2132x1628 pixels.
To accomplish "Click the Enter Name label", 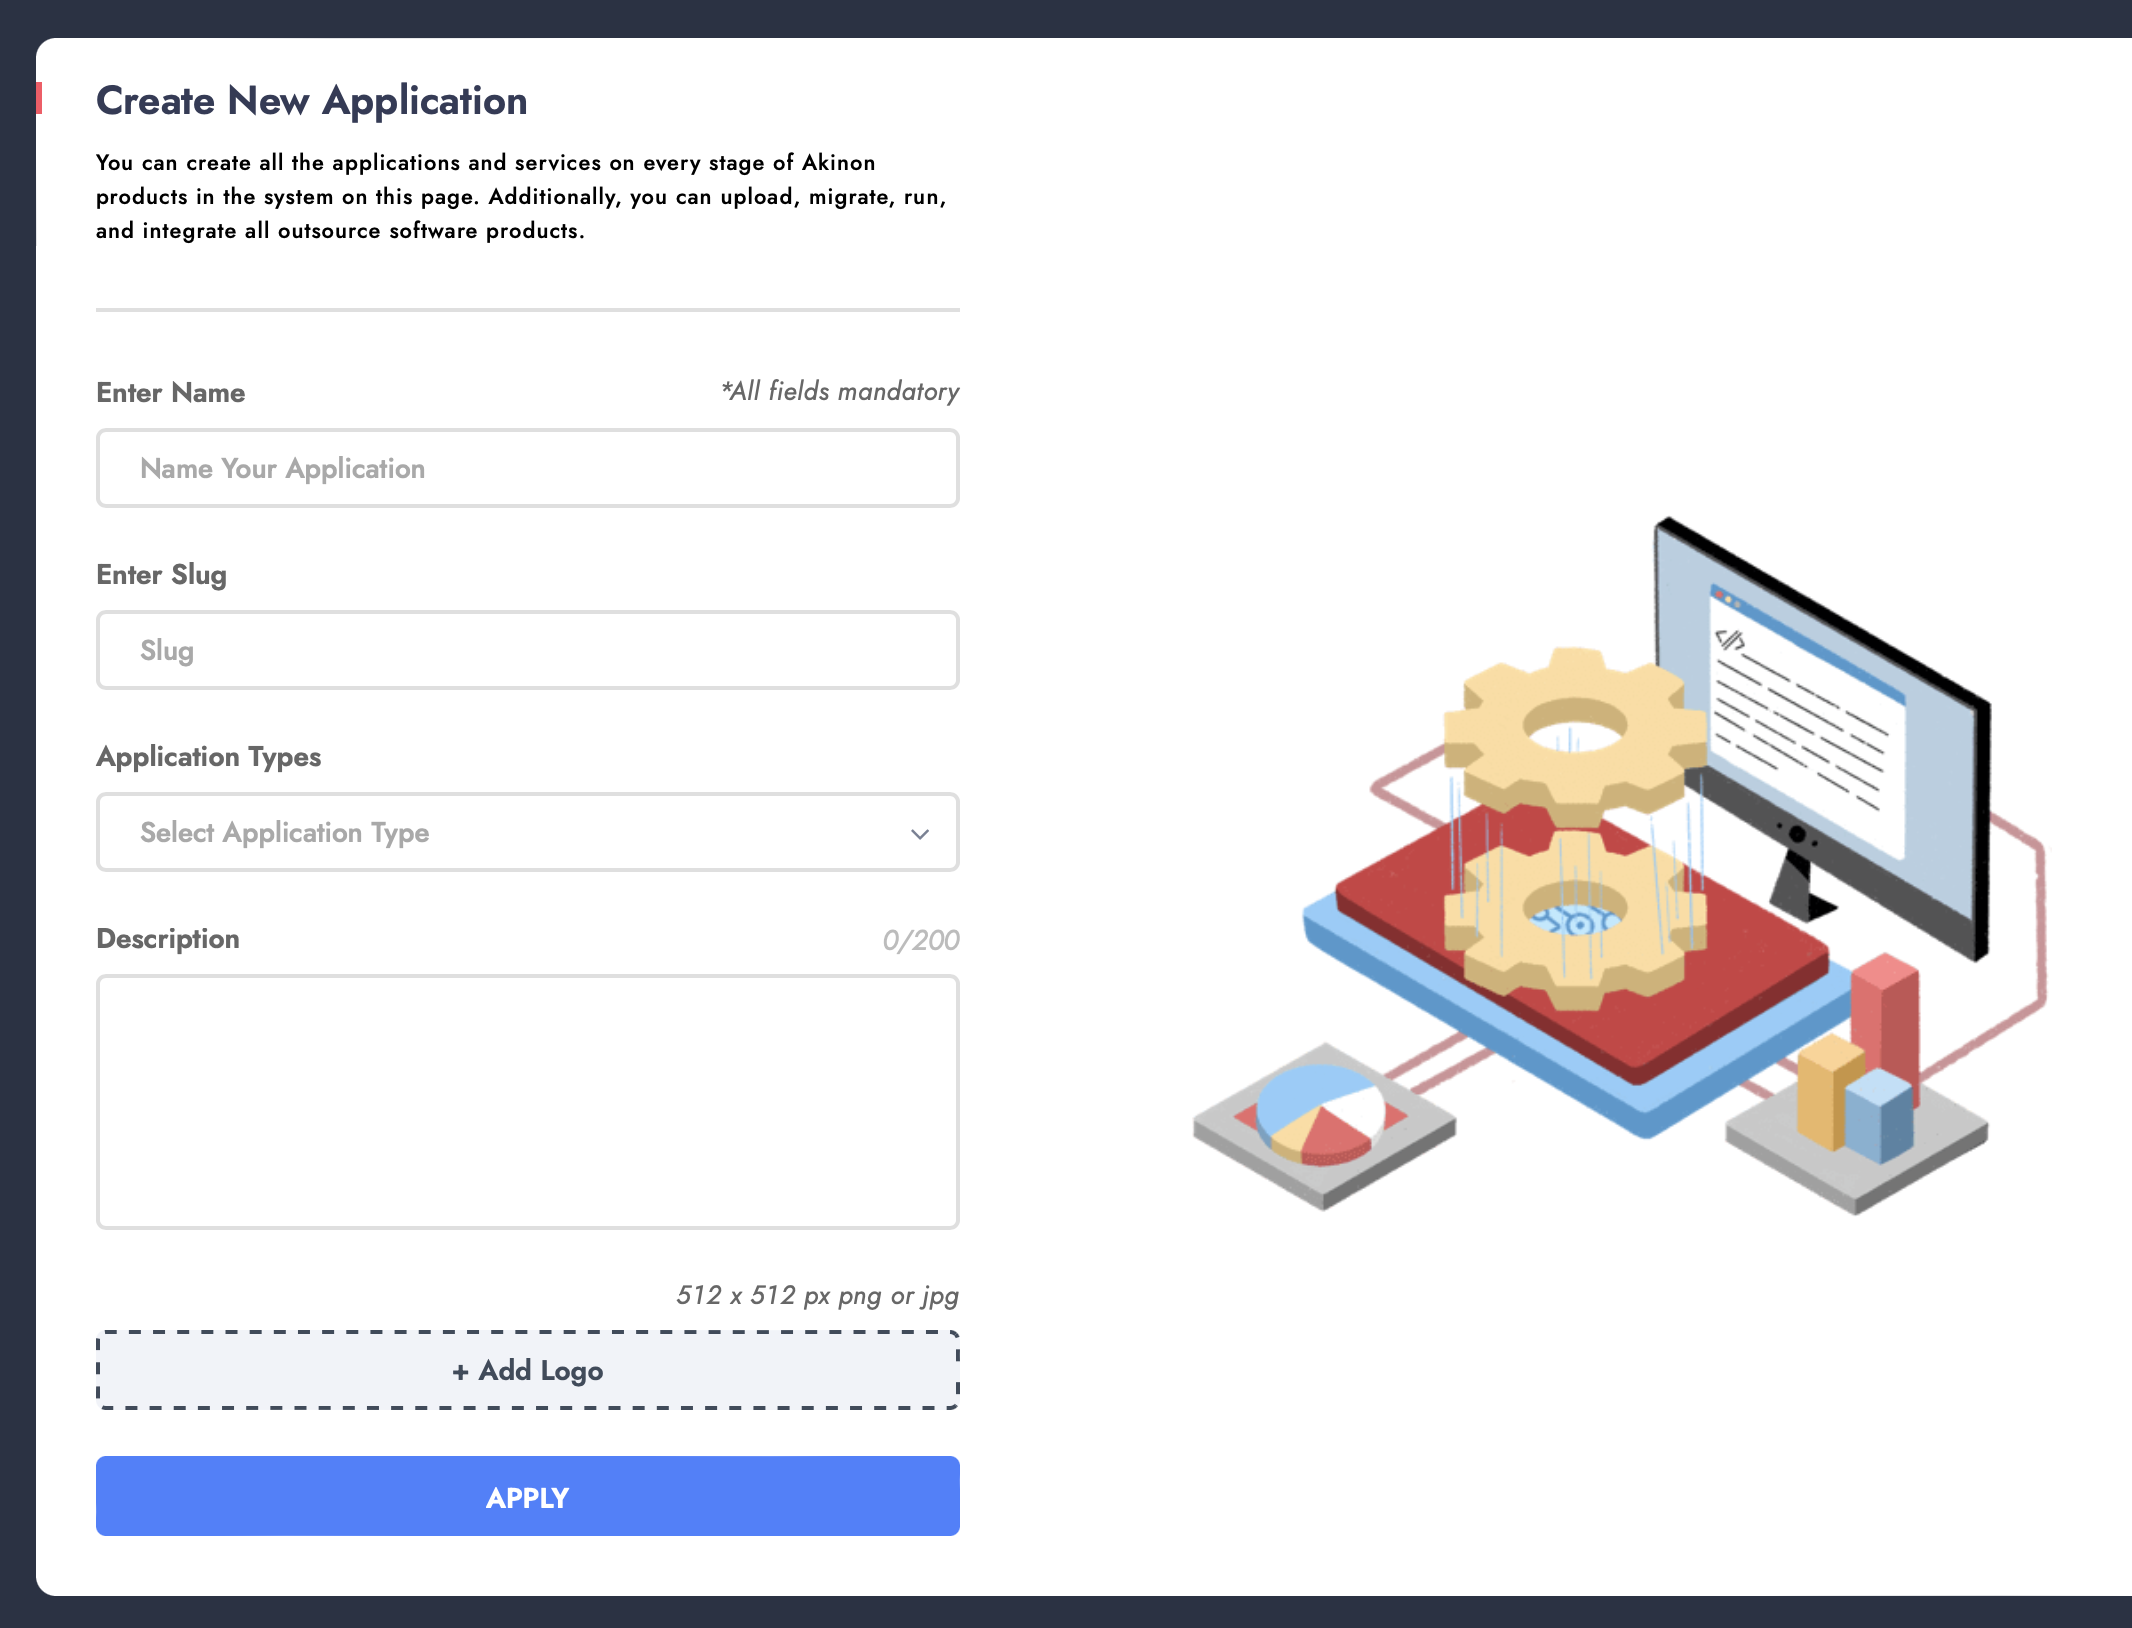I will [x=171, y=393].
